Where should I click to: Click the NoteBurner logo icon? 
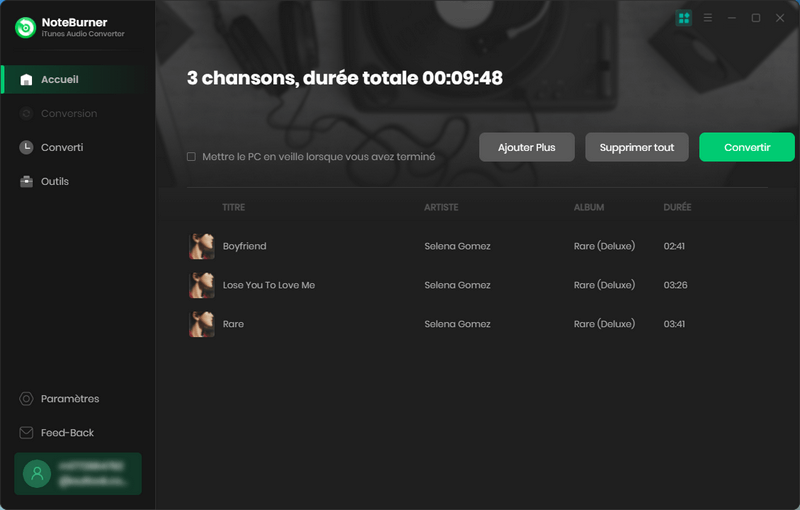tap(26, 28)
